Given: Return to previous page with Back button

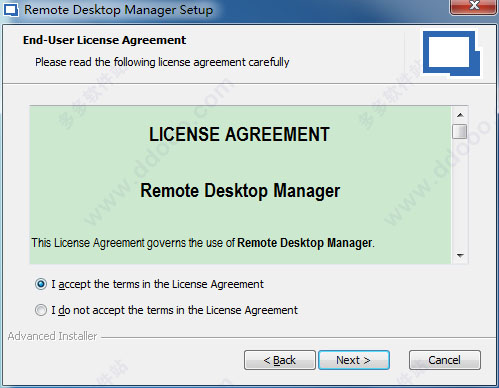Looking at the screenshot, I should tap(280, 360).
